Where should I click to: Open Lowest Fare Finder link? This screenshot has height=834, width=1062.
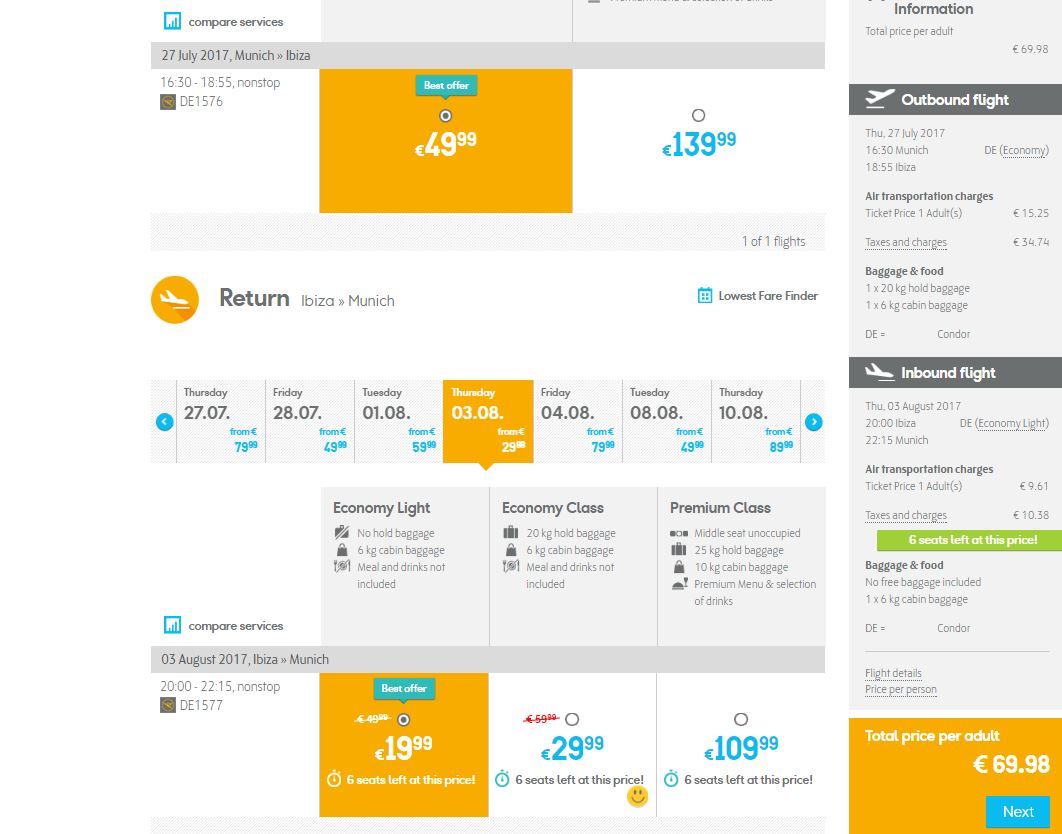(x=768, y=295)
